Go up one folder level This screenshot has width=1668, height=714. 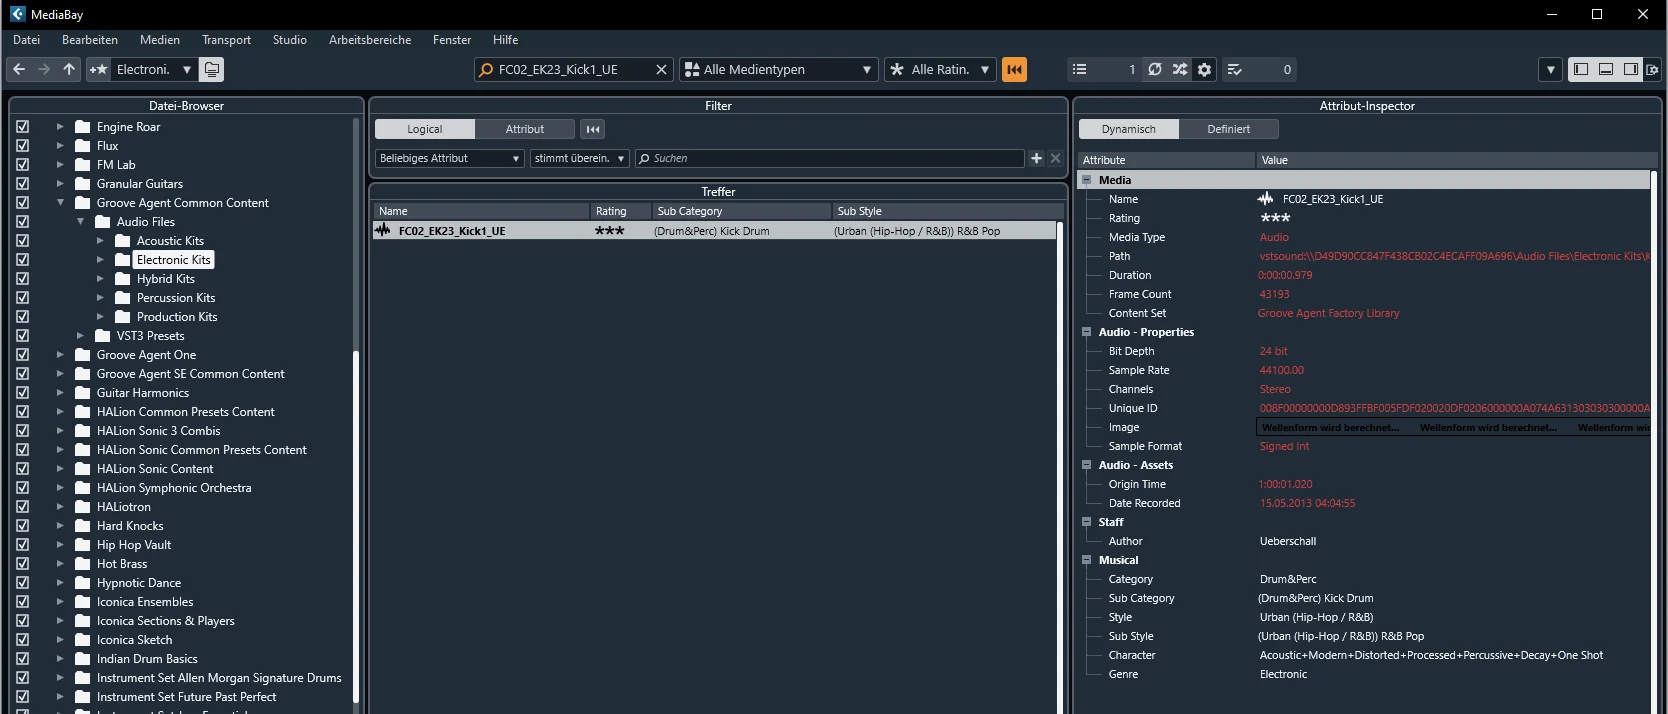[x=69, y=69]
